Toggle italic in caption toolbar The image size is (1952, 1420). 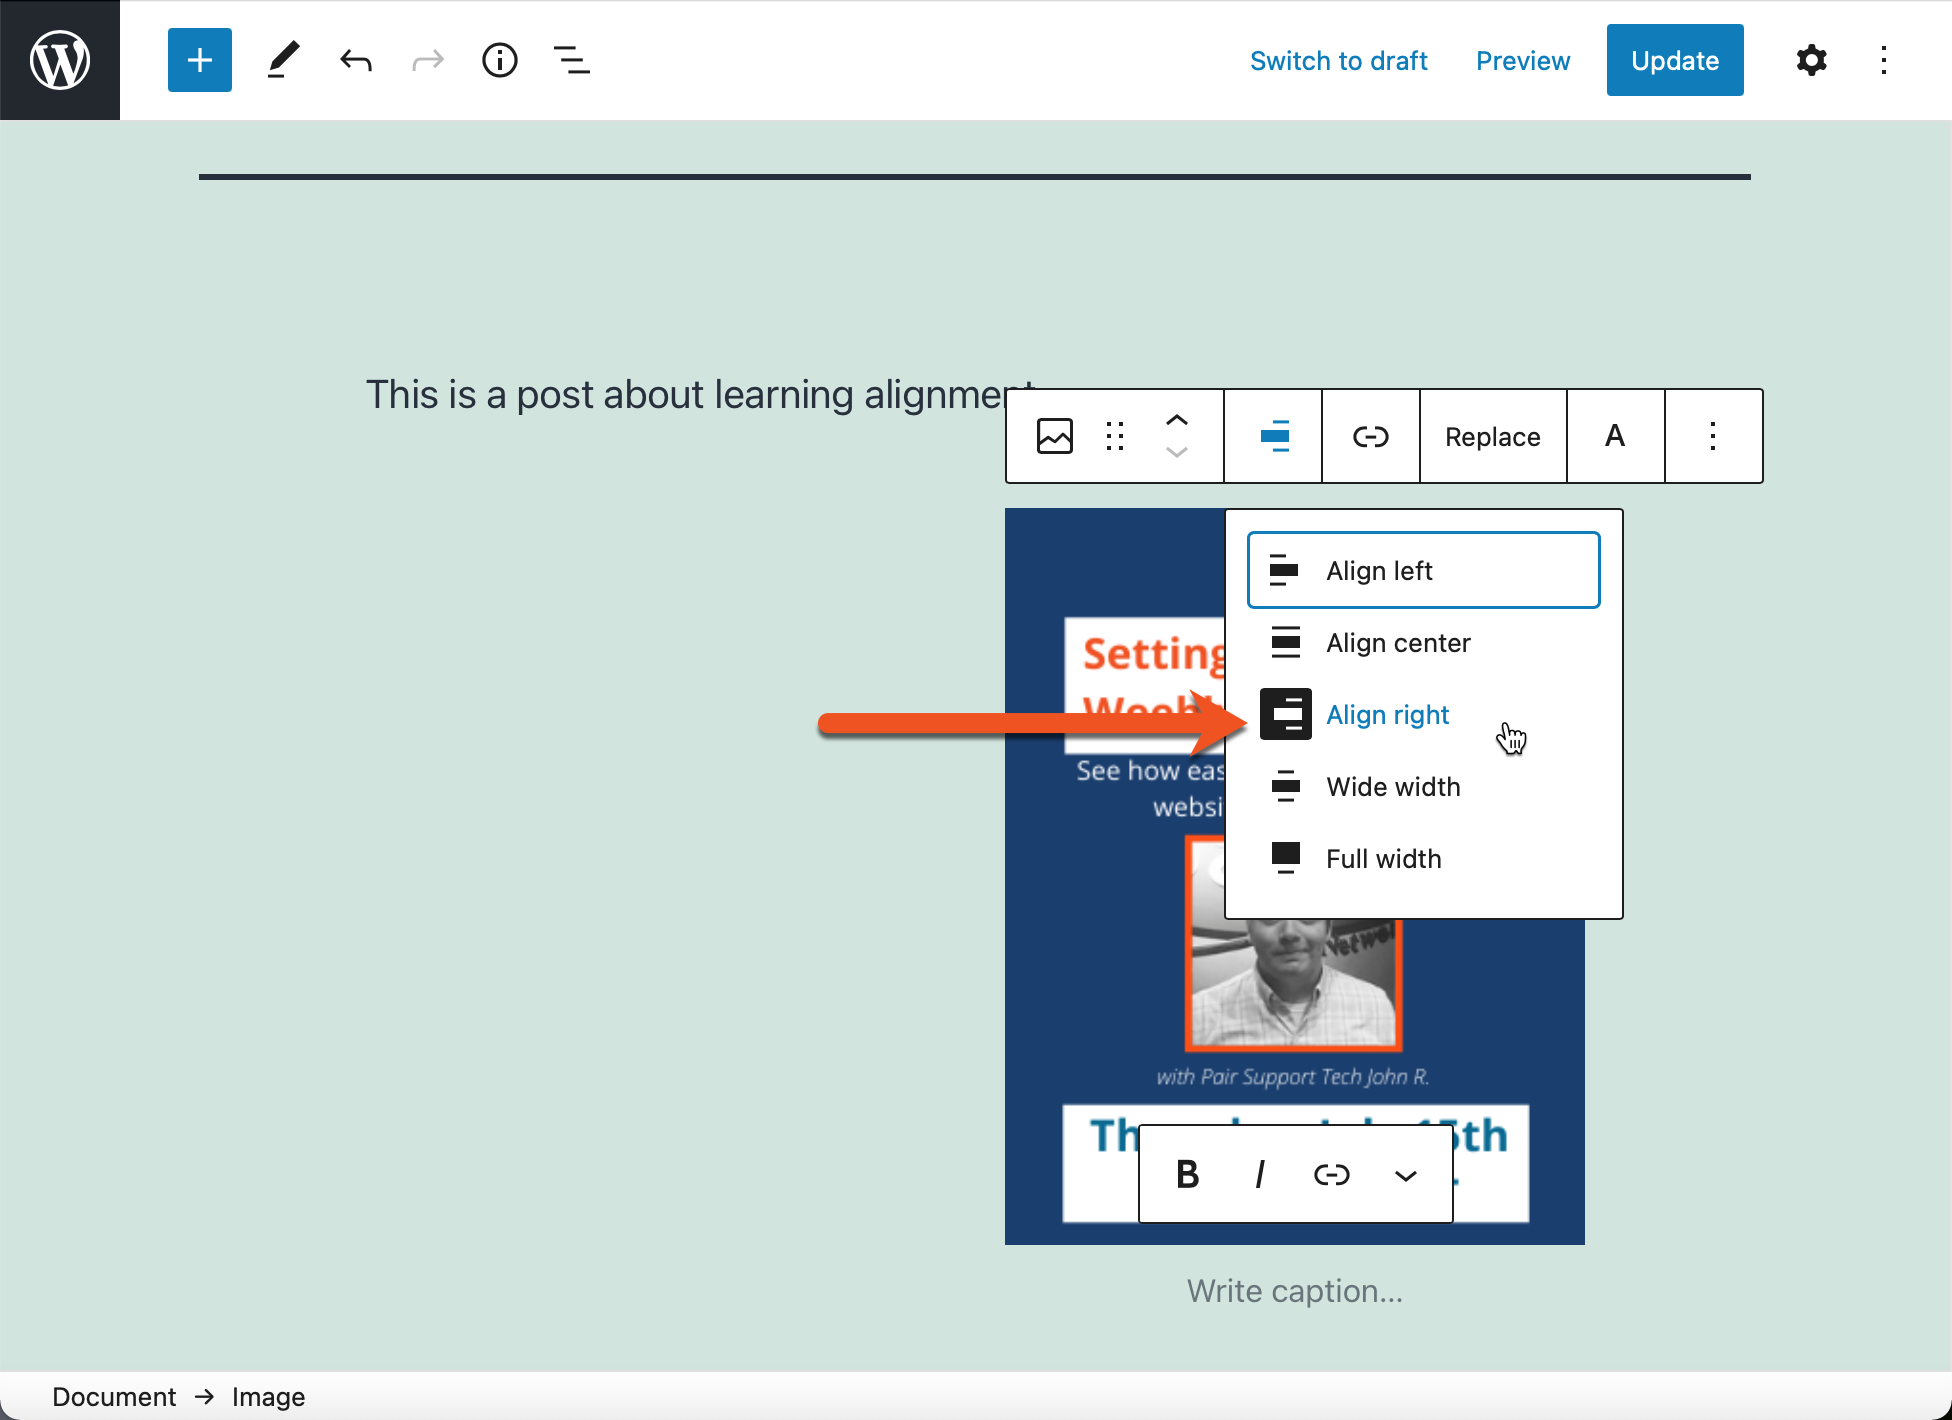(1260, 1174)
